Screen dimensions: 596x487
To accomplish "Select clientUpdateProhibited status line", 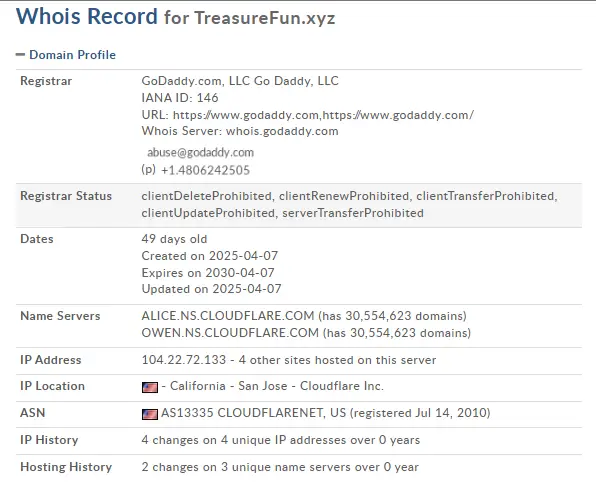I will [282, 213].
